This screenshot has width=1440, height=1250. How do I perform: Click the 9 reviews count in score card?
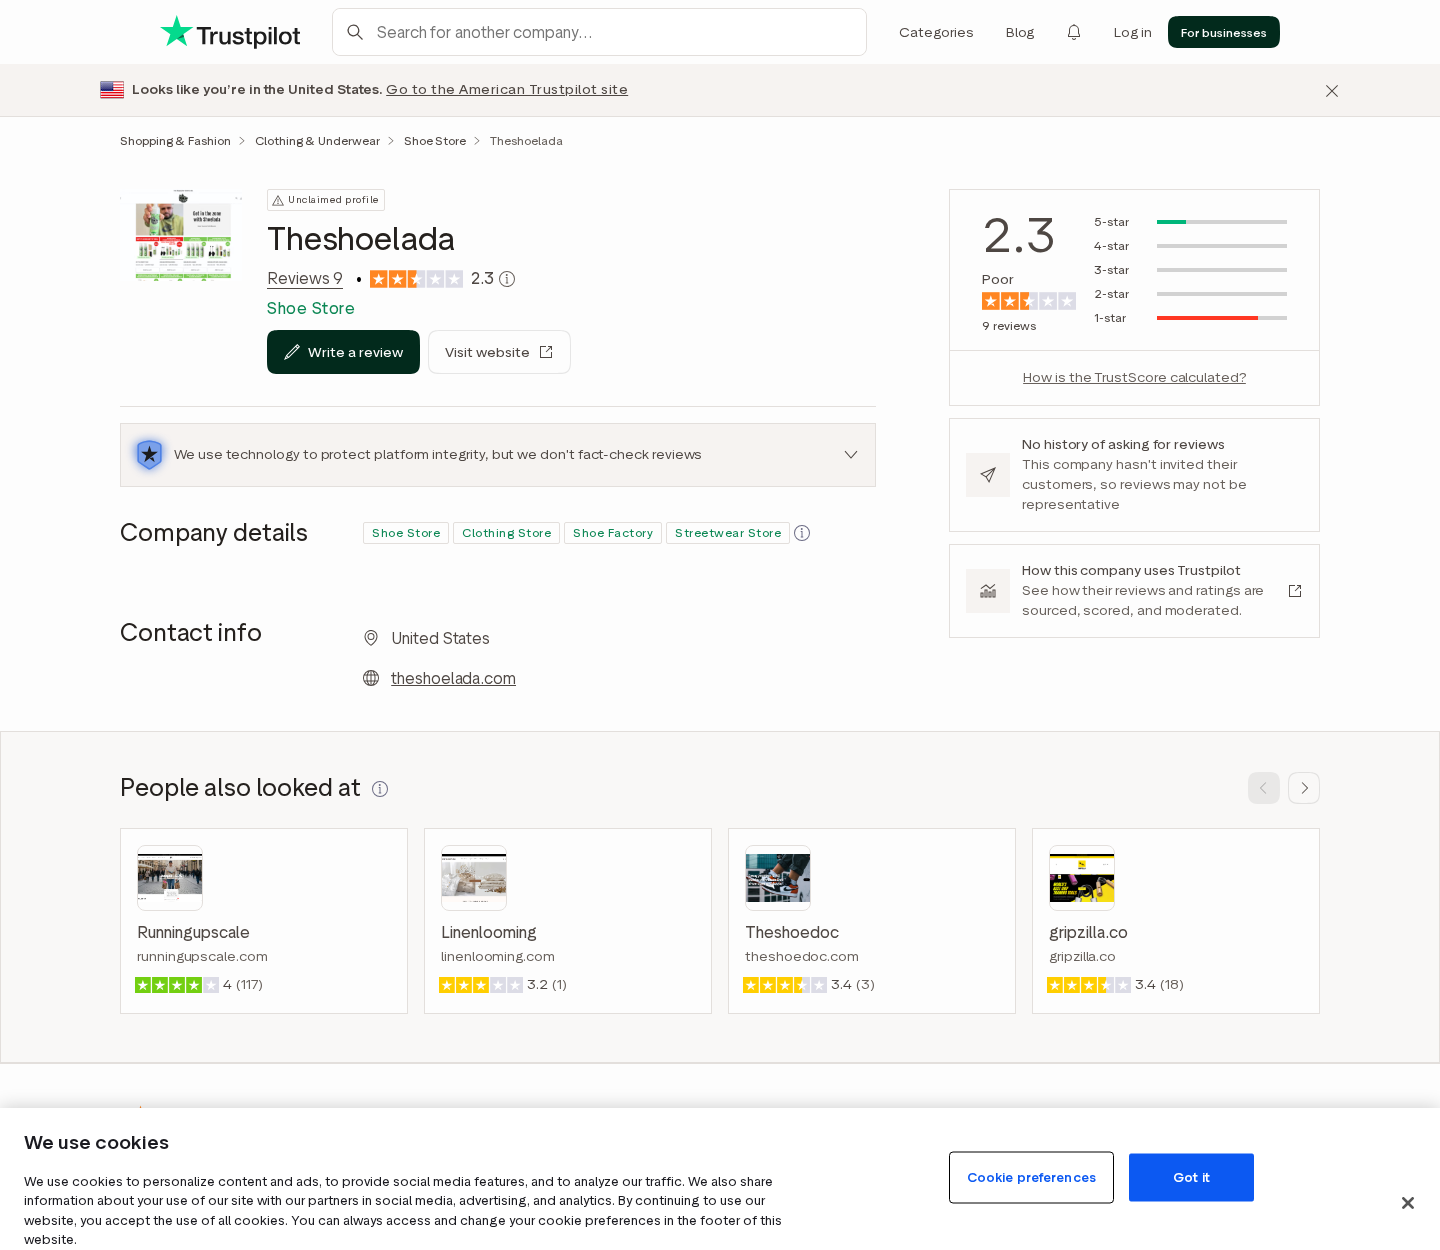pyautogui.click(x=1009, y=326)
